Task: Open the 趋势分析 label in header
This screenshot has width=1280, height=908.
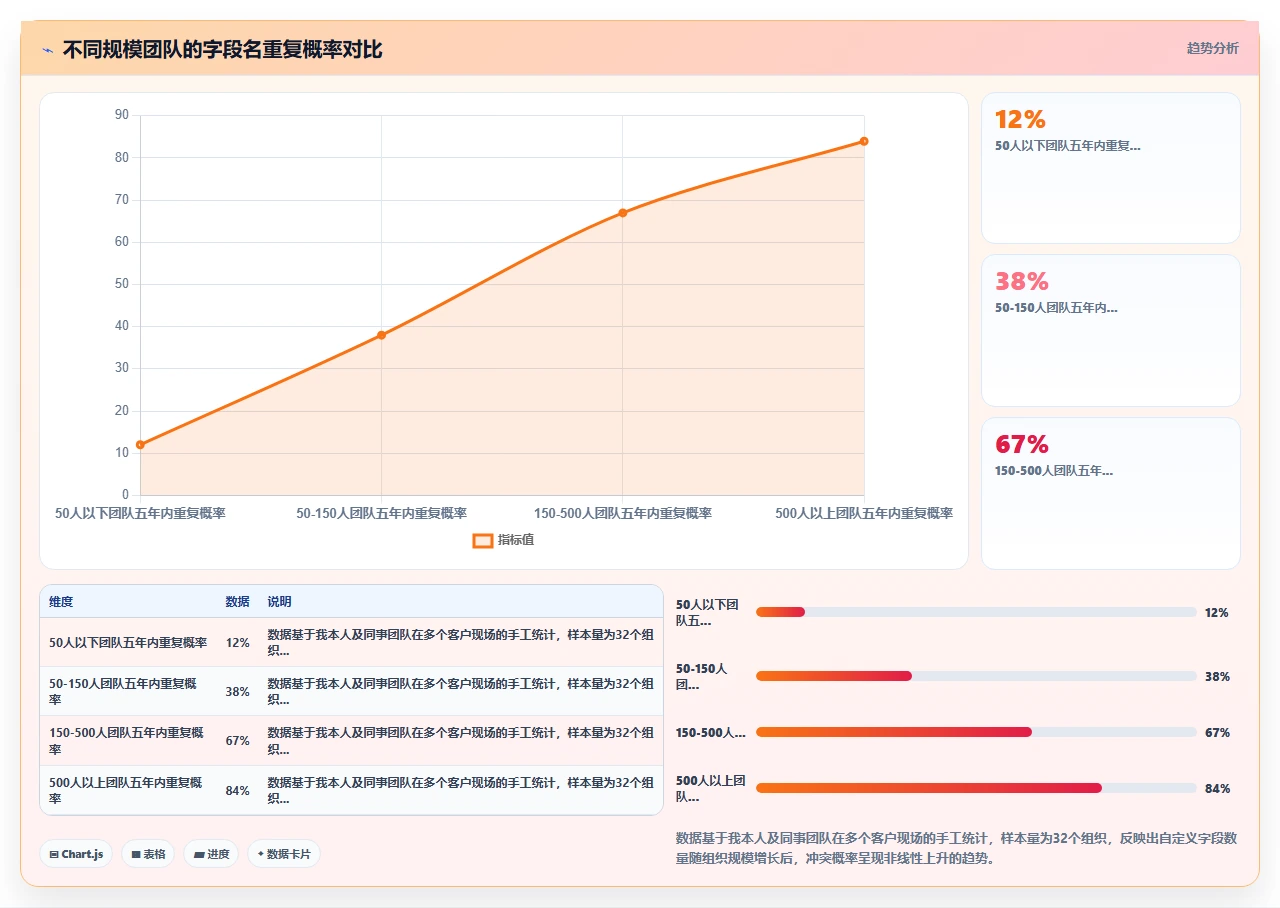Action: (1212, 48)
